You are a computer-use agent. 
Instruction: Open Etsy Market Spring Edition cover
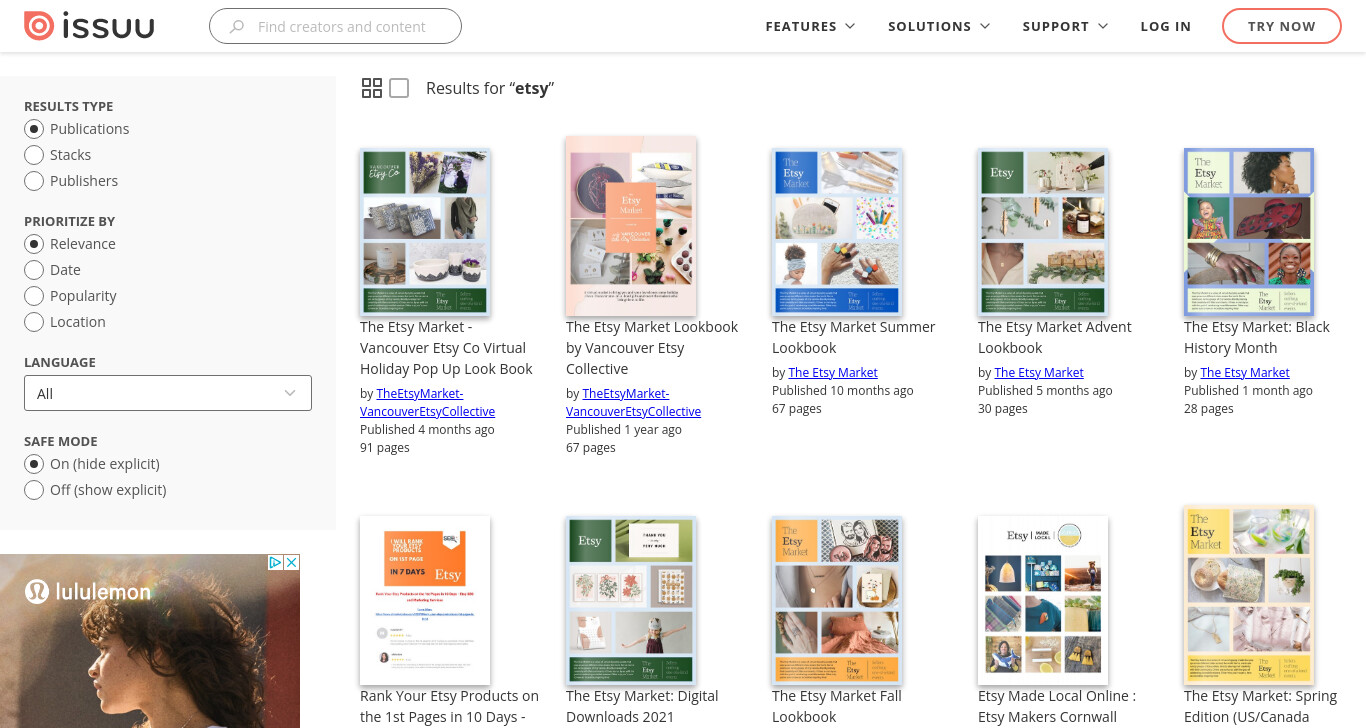(1249, 596)
